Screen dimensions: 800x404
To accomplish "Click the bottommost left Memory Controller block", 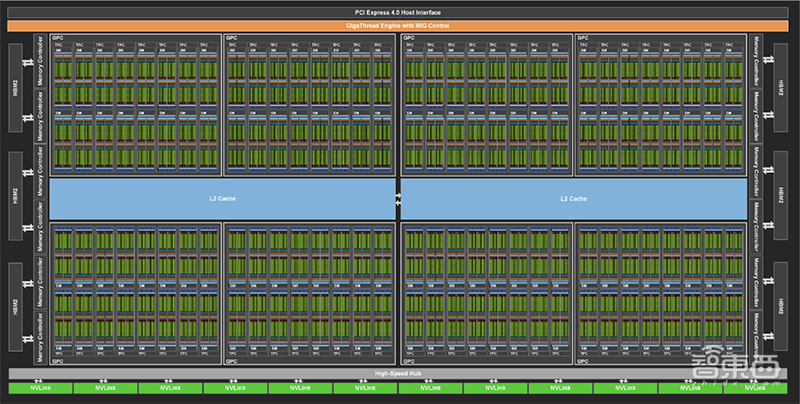I will [40, 340].
